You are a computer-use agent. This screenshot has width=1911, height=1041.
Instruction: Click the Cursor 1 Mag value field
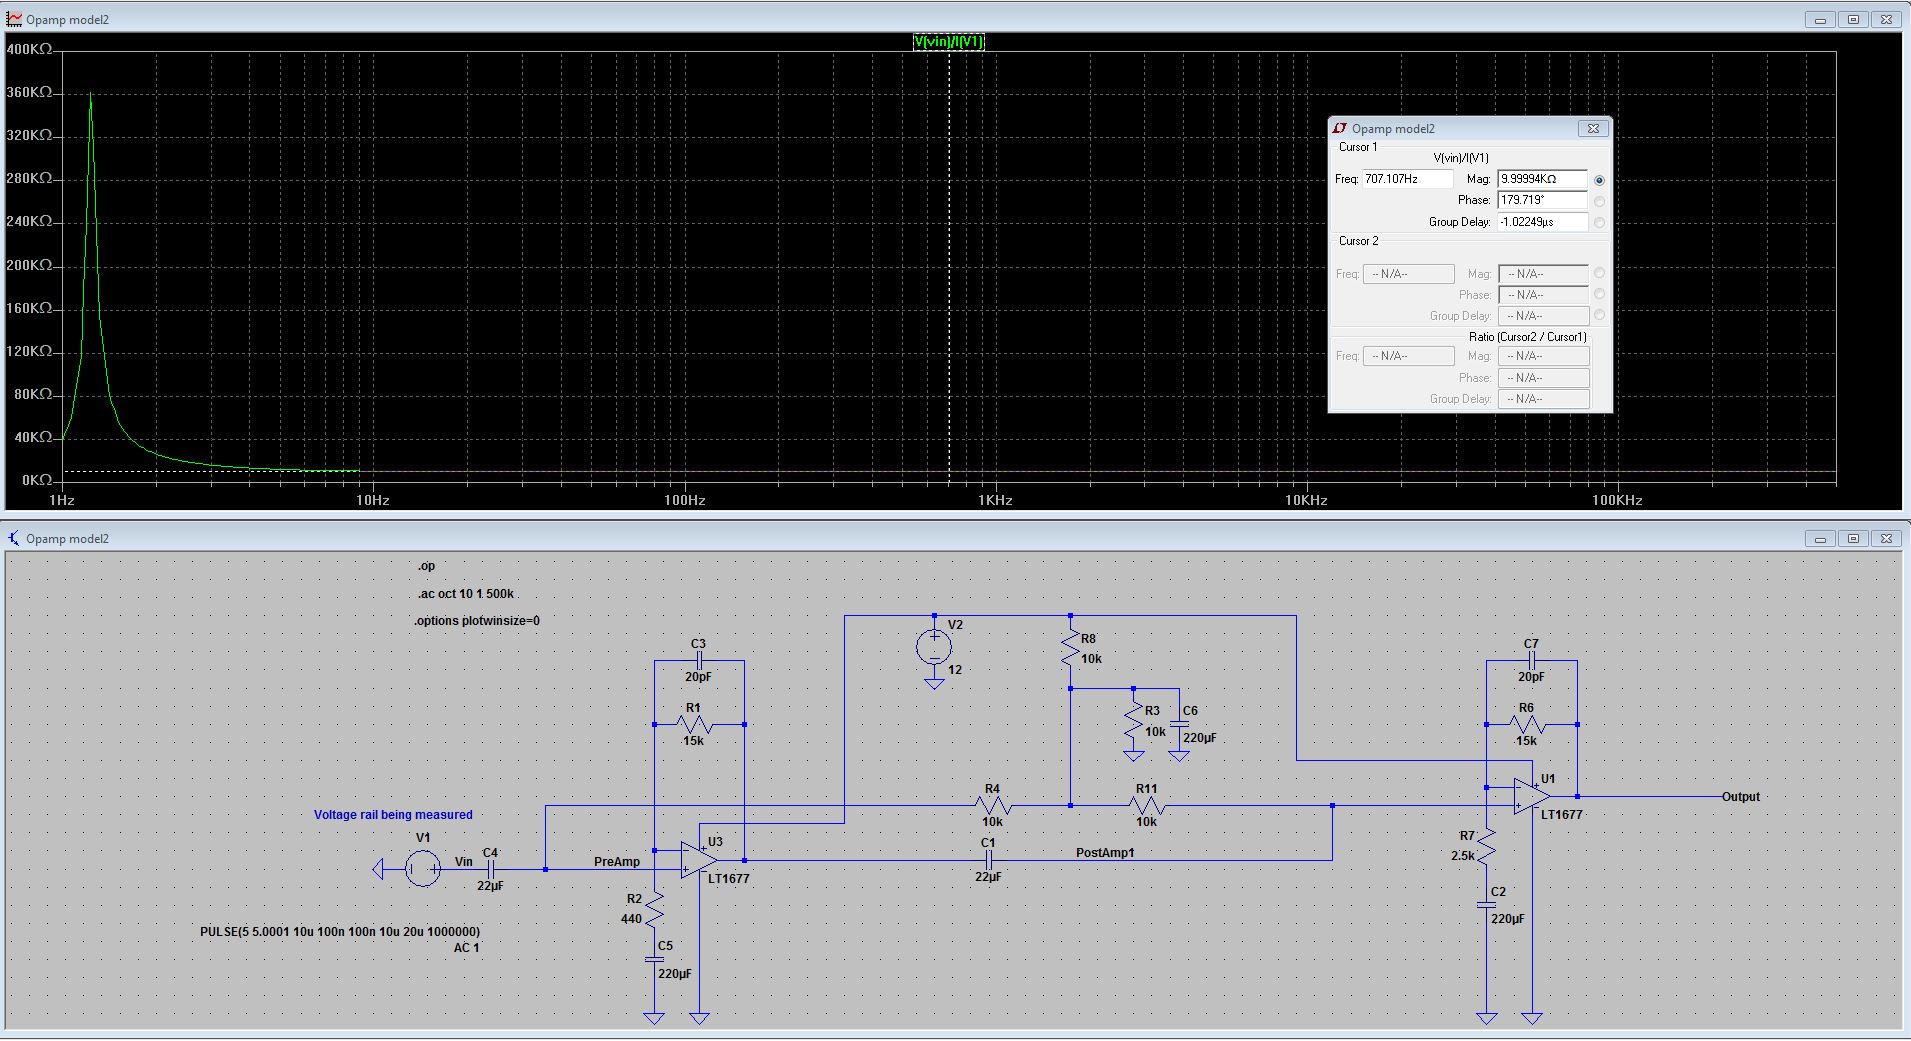(1542, 179)
